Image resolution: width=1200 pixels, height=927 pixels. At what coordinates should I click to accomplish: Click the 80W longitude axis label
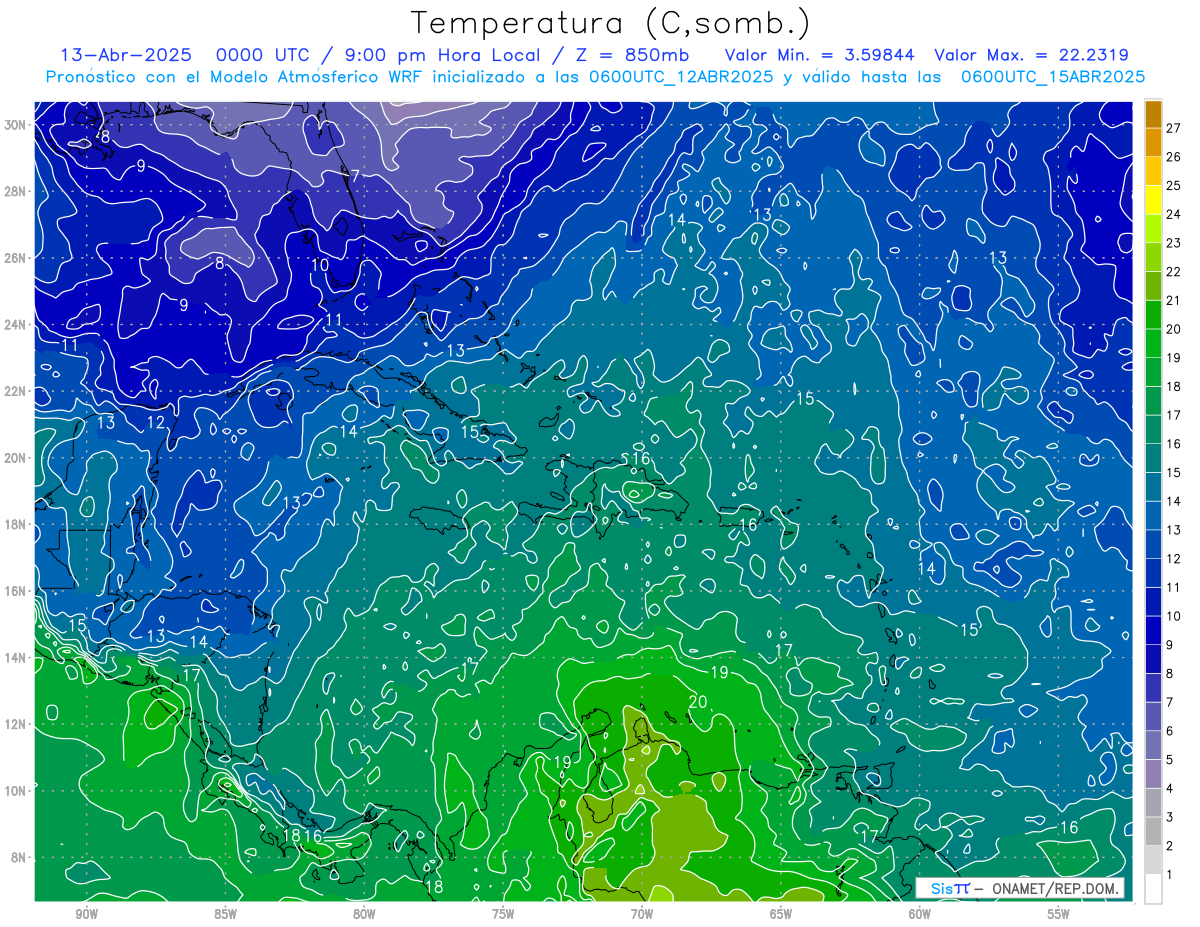point(364,914)
